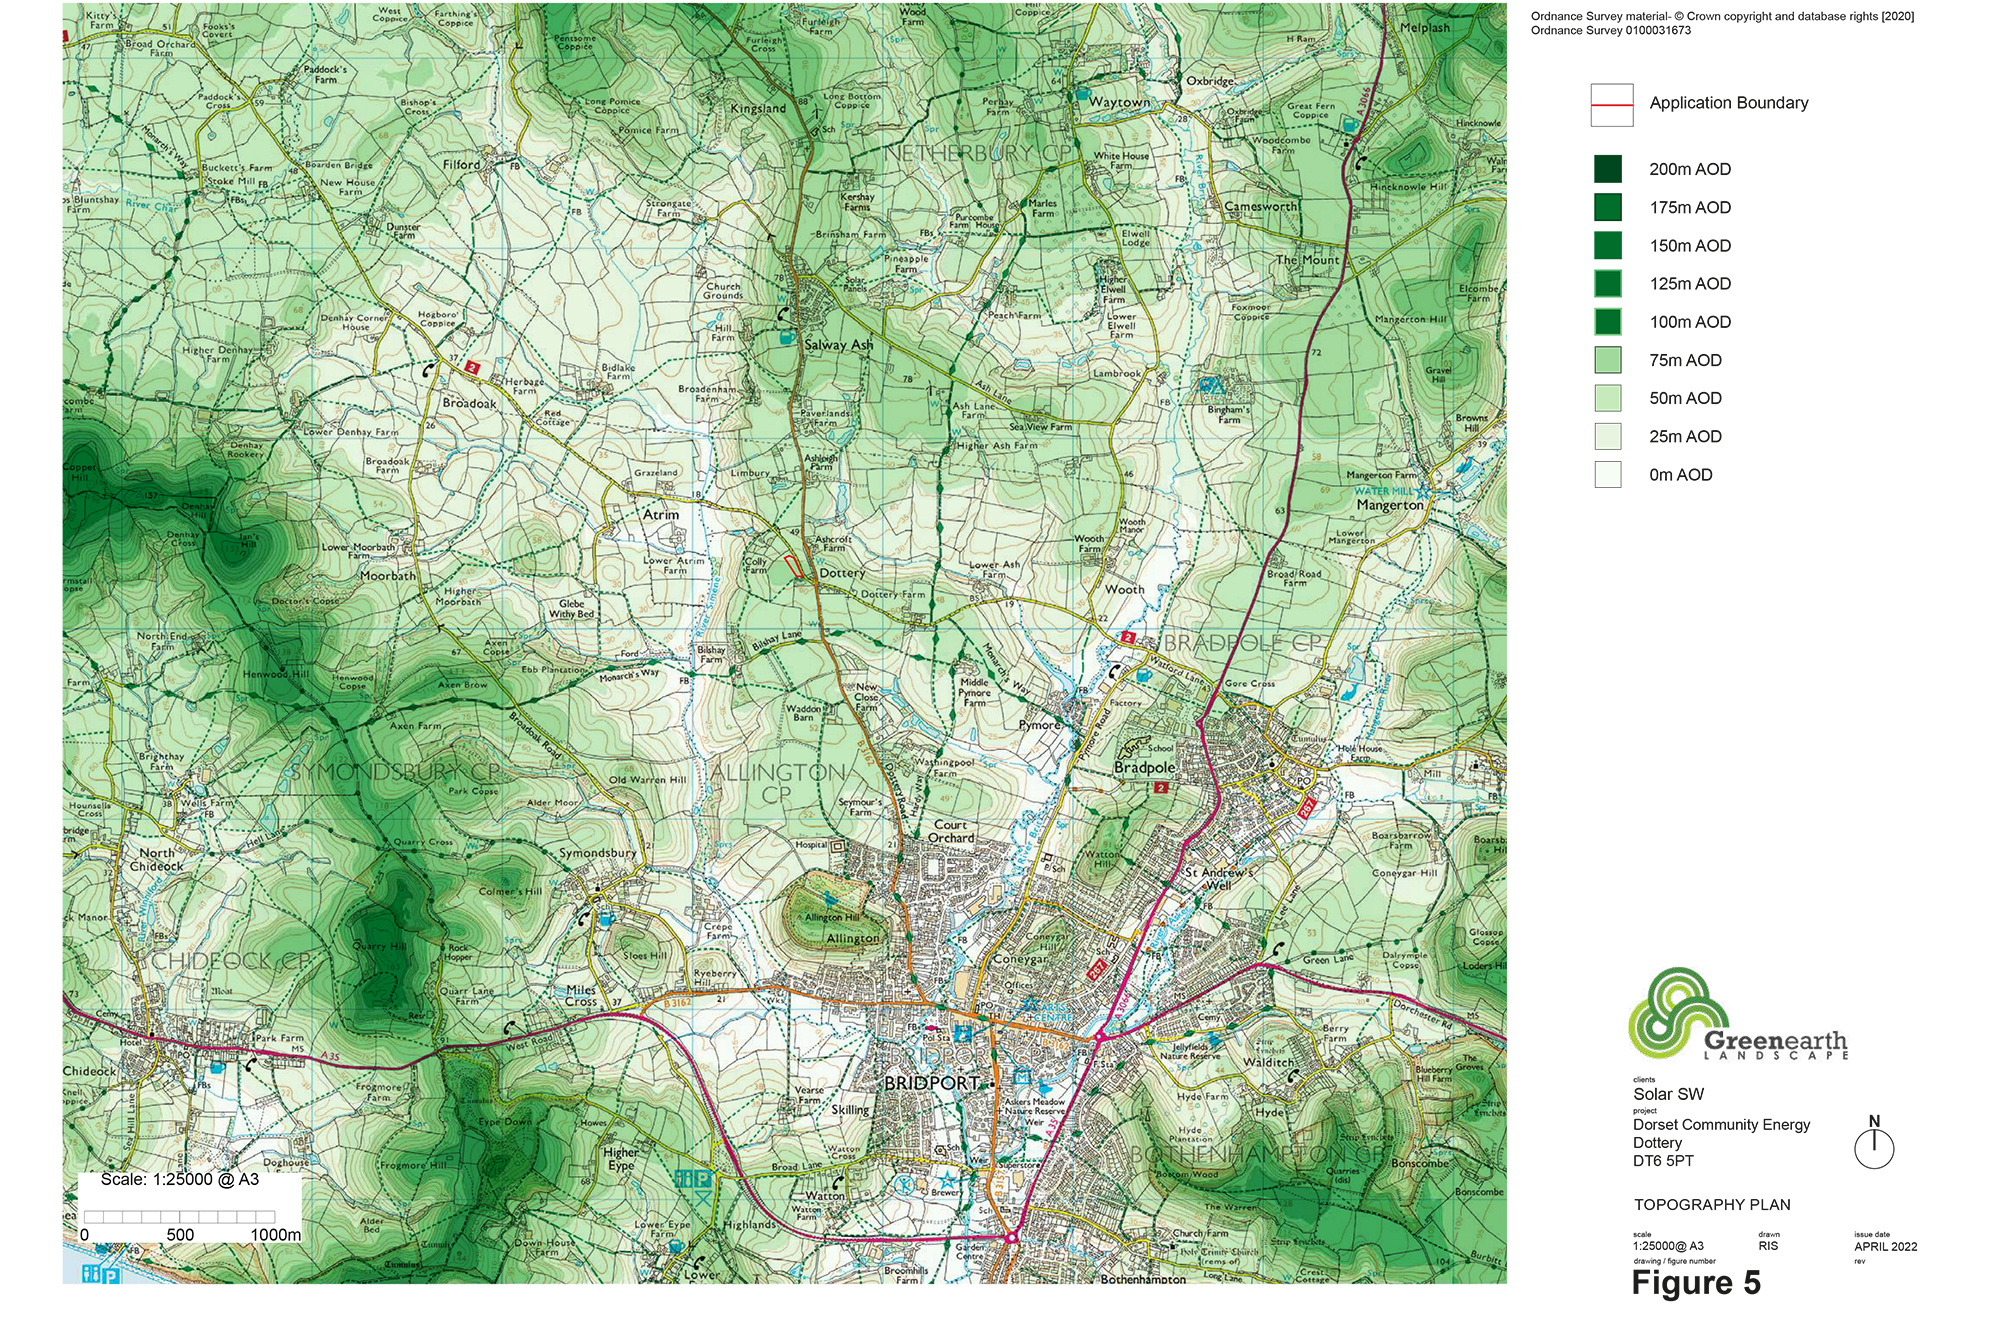Click the Greenearth Landscape logo
The height and width of the screenshot is (1333, 2000).
click(x=1735, y=1016)
